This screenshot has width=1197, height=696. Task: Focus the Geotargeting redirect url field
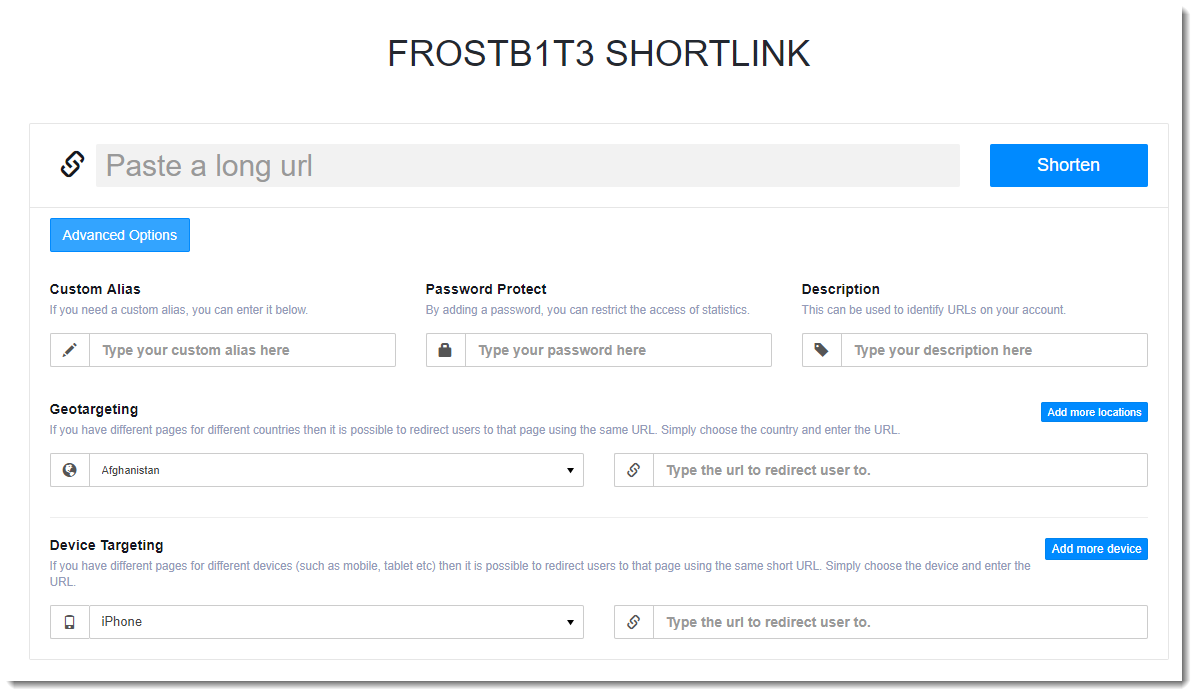[900, 470]
